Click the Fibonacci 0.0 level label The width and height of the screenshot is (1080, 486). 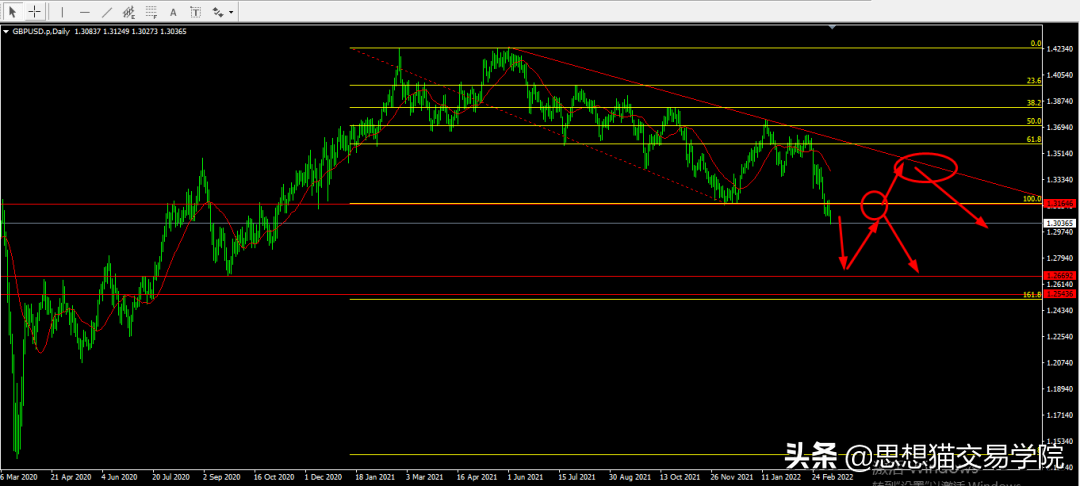pos(1035,43)
